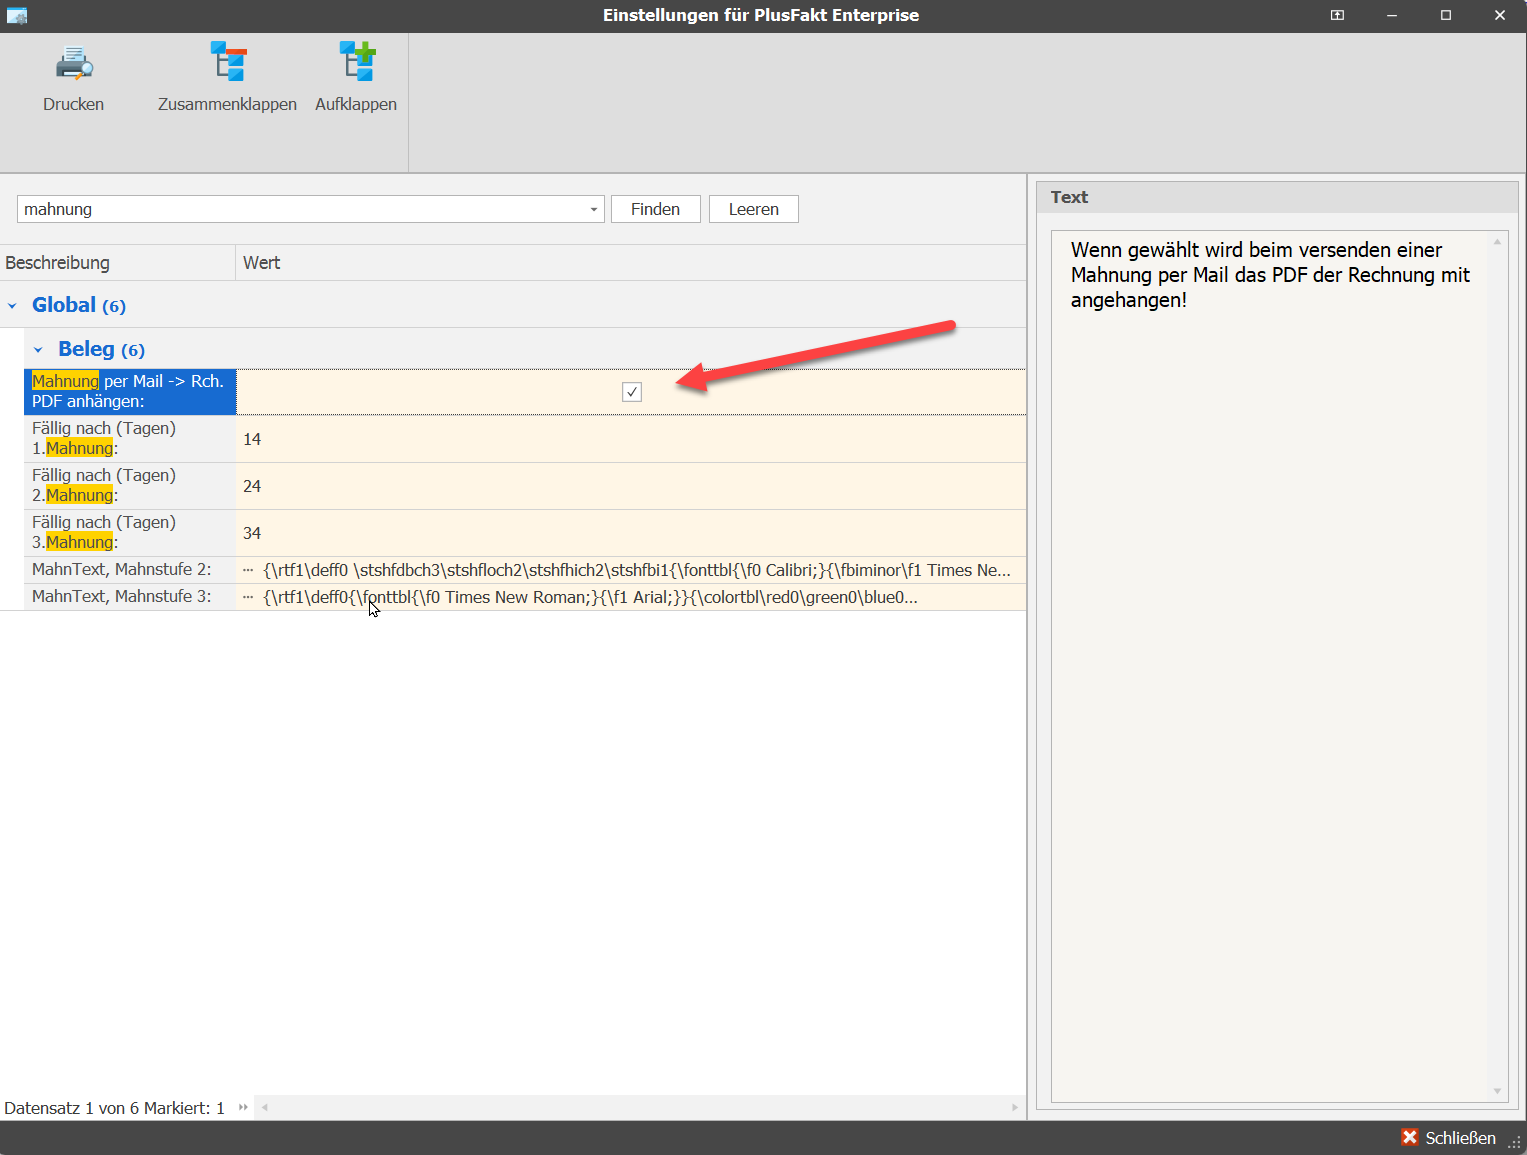Close the window with title bar X
The height and width of the screenshot is (1155, 1527).
pos(1500,15)
